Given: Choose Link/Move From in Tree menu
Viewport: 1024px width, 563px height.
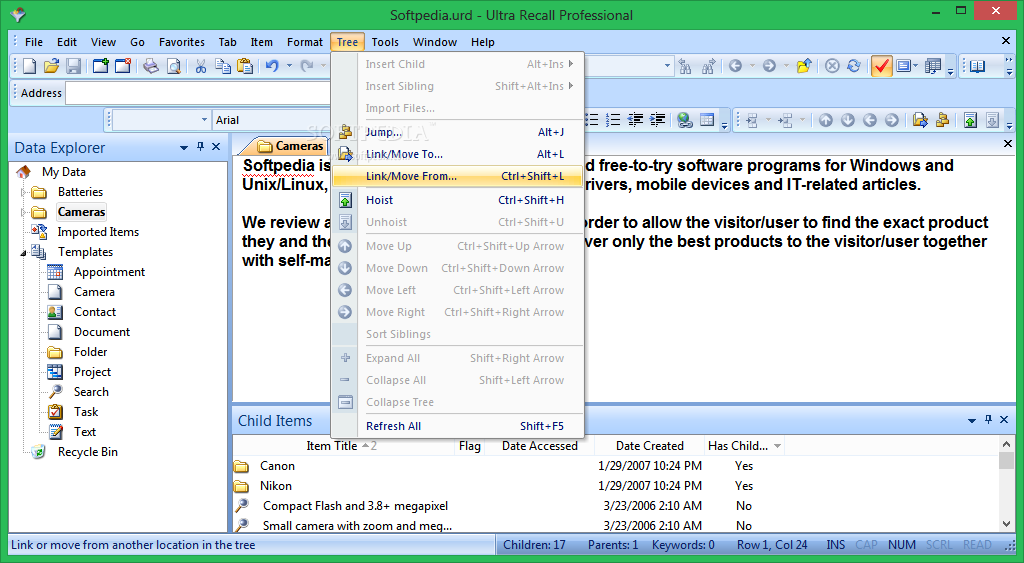Looking at the screenshot, I should [458, 176].
